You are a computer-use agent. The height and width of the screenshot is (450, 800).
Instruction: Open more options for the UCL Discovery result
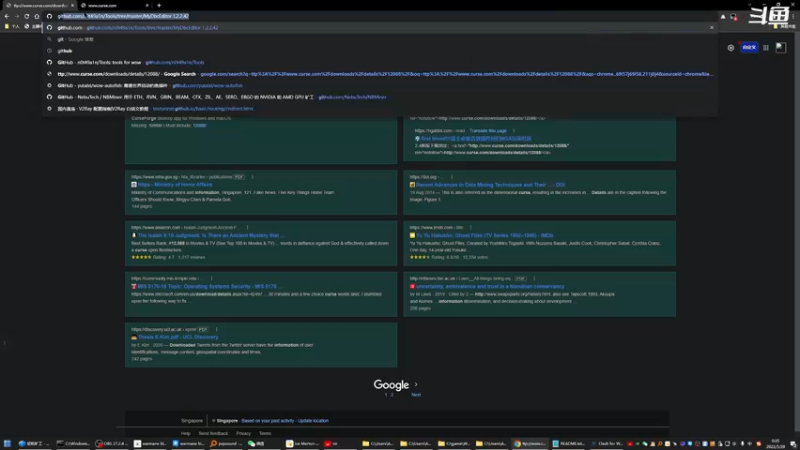pyautogui.click(x=216, y=330)
